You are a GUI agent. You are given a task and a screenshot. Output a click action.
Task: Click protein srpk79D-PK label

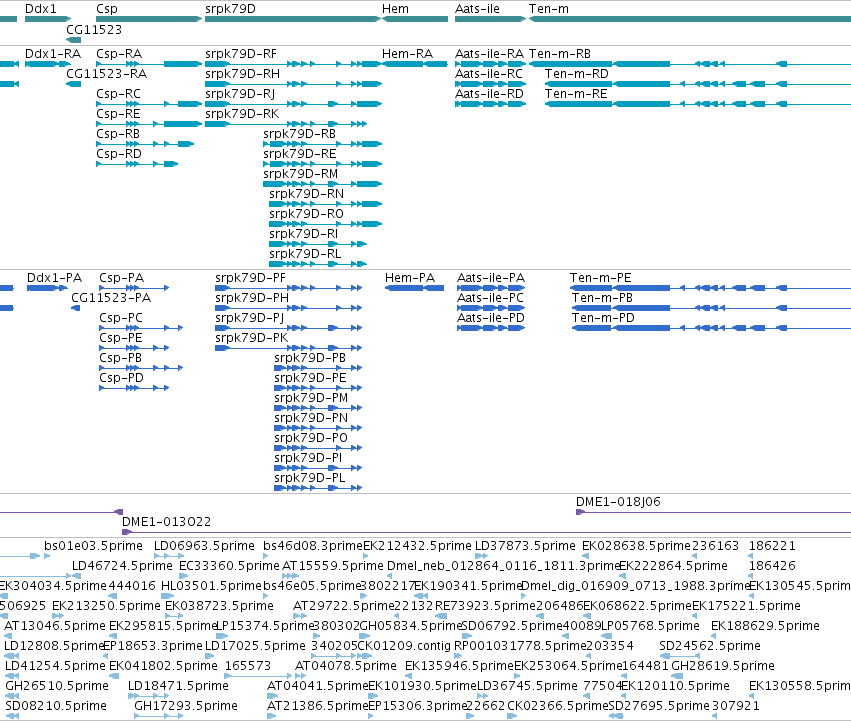(252, 338)
